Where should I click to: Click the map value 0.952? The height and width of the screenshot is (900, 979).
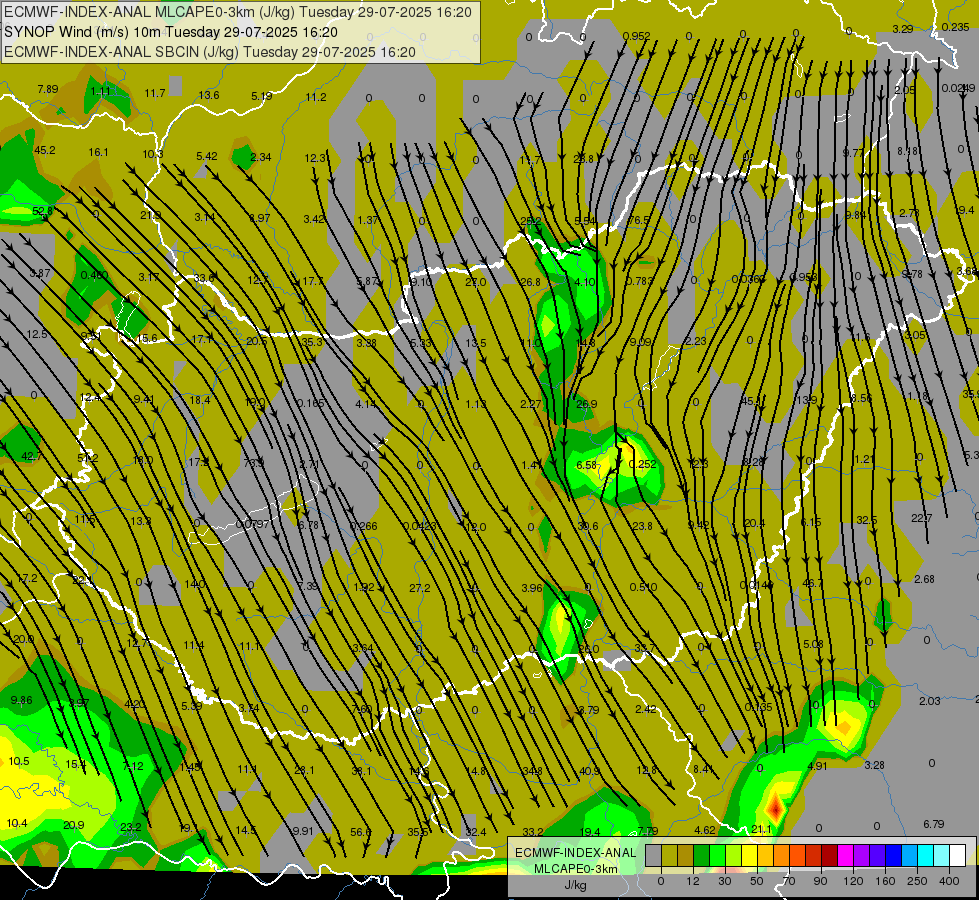(636, 36)
